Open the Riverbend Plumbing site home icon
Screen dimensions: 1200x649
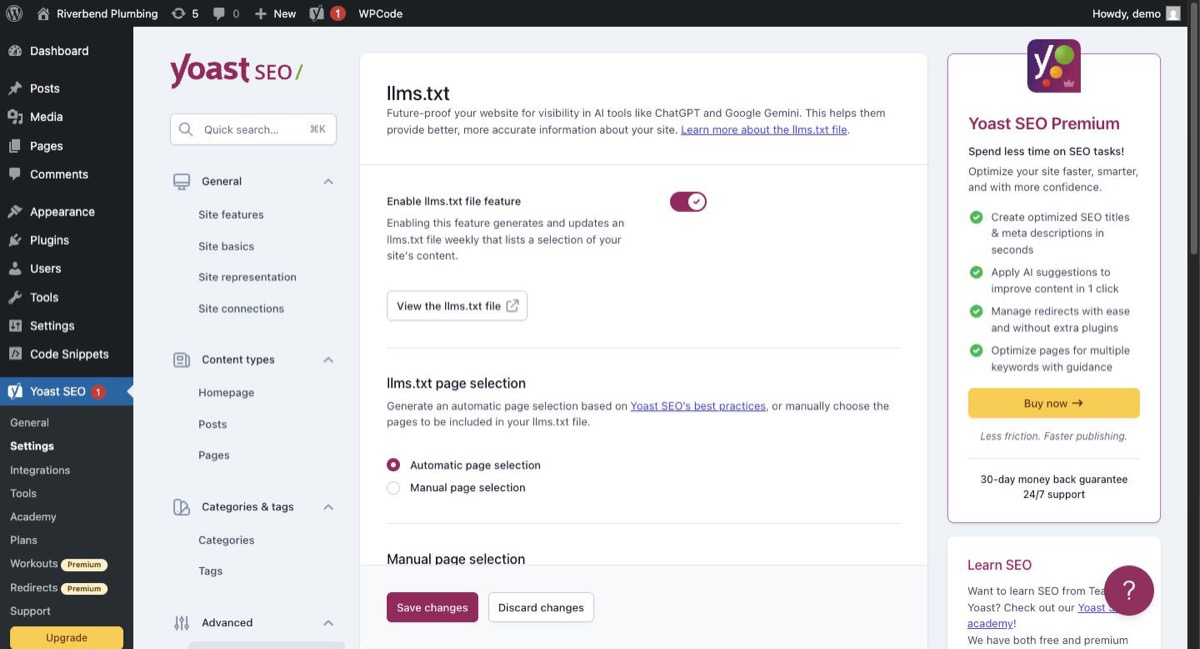click(x=43, y=13)
